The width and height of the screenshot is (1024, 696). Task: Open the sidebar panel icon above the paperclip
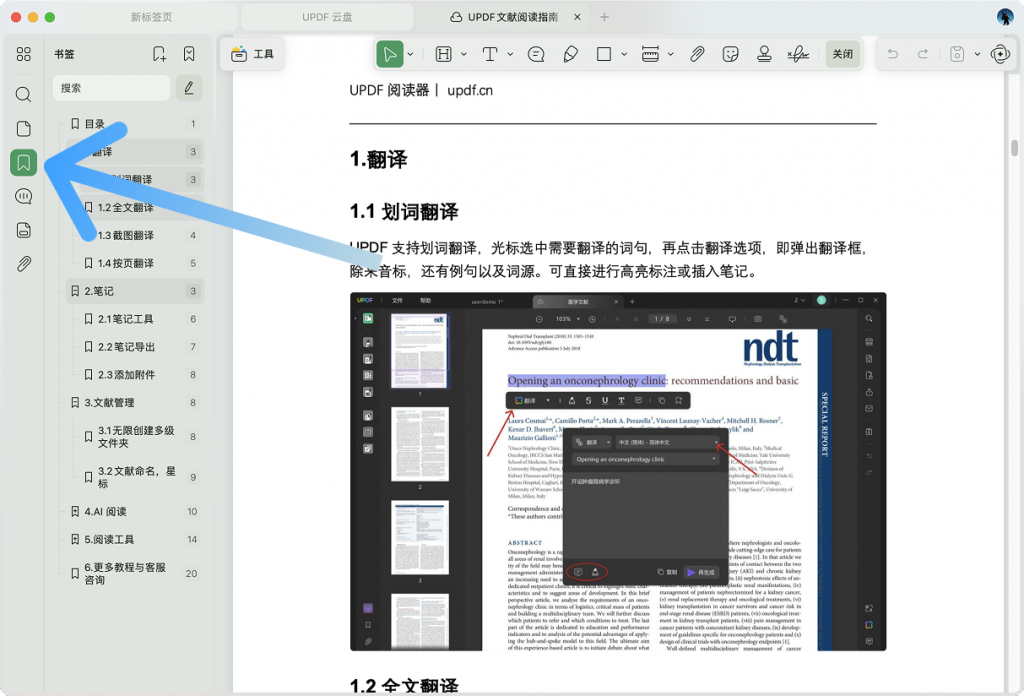[24, 230]
